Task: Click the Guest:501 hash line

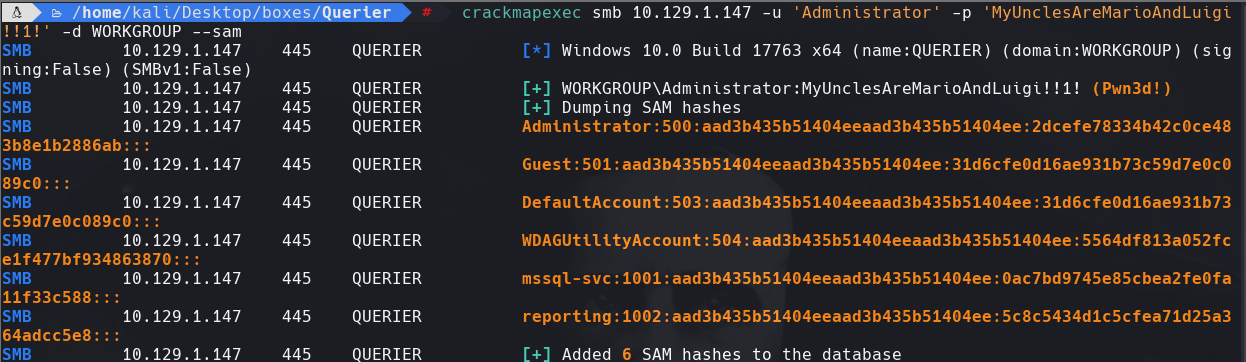Action: tap(877, 164)
